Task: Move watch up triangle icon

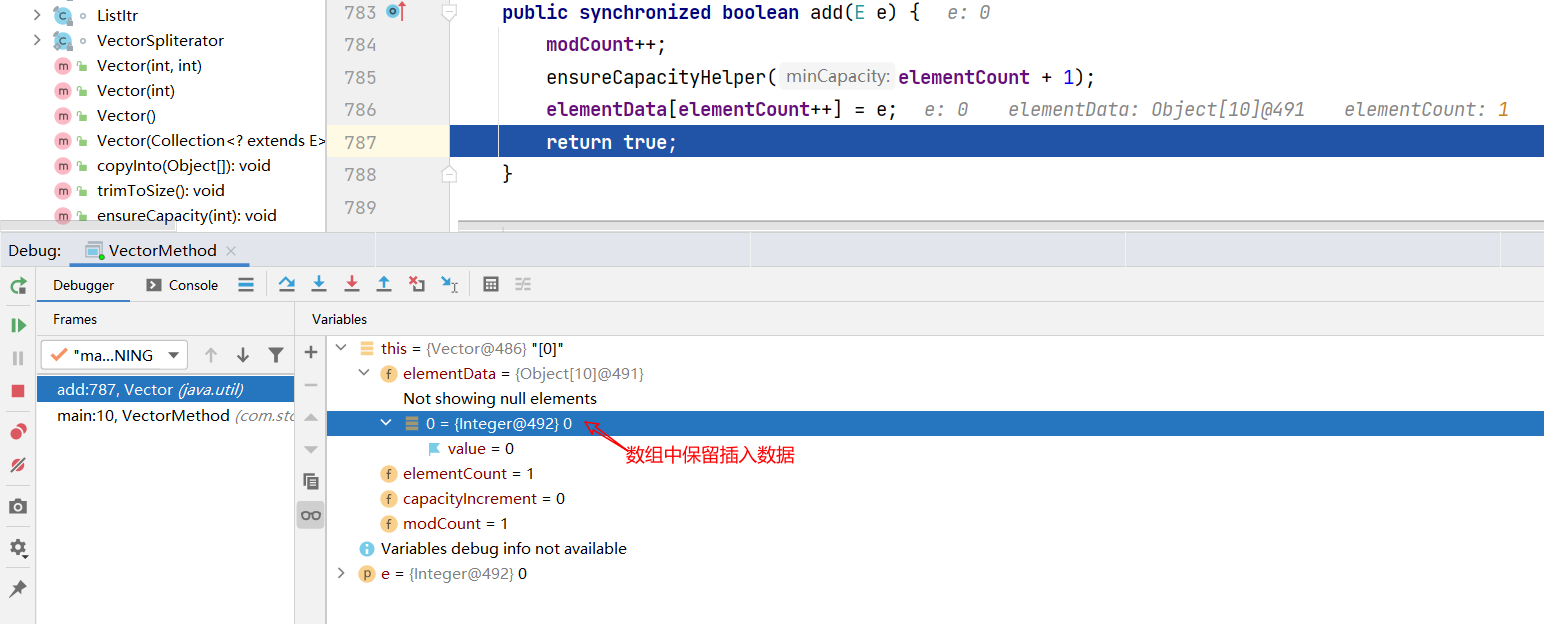Action: pos(311,417)
